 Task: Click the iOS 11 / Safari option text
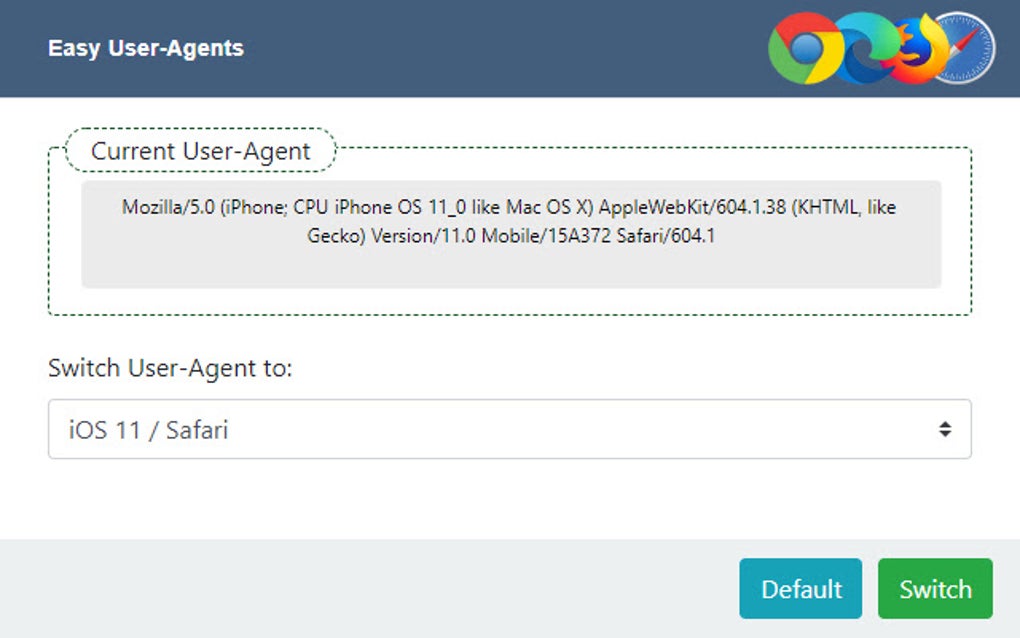tap(148, 430)
